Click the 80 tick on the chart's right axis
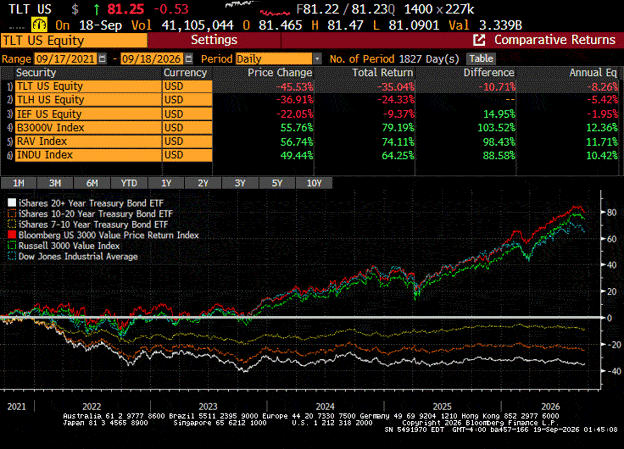Viewport: 624px width, 449px height. (x=612, y=212)
